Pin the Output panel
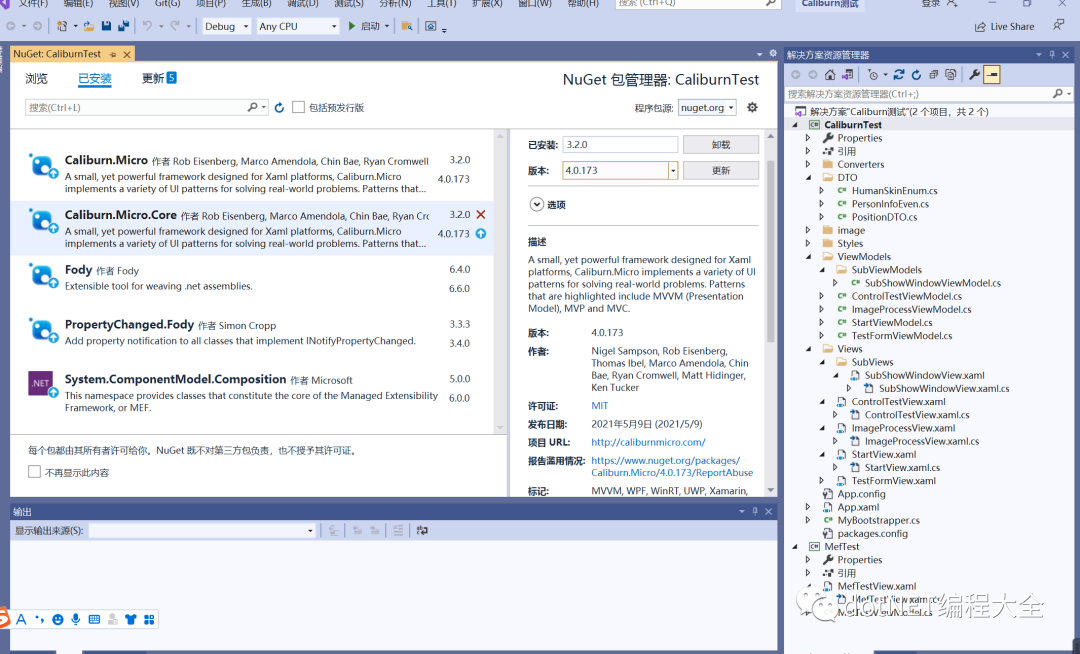Image resolution: width=1080 pixels, height=654 pixels. click(x=755, y=511)
